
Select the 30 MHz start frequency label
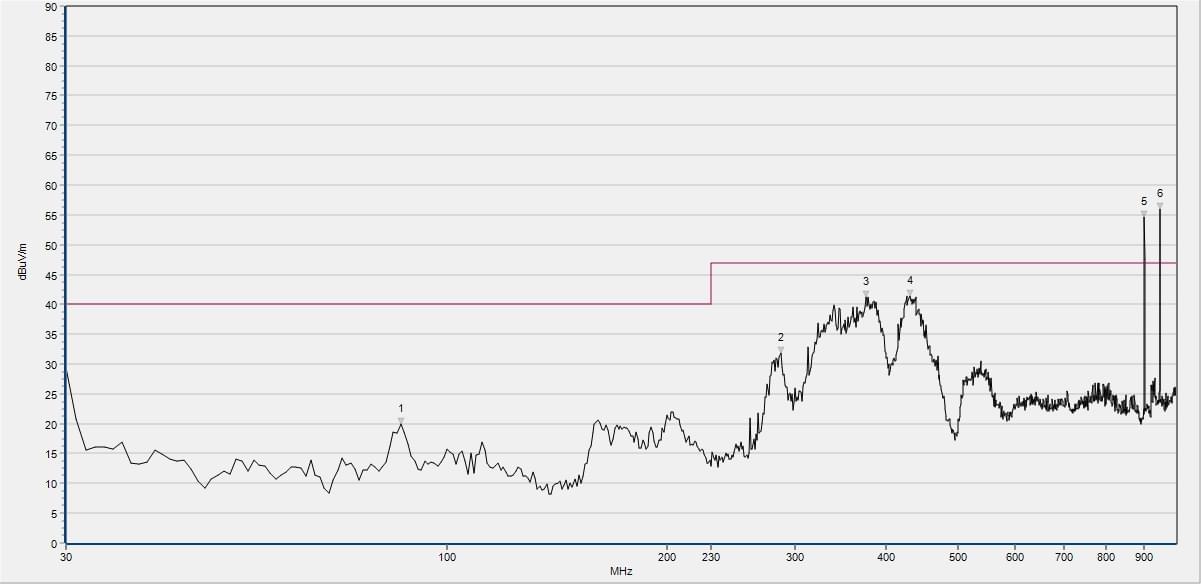(66, 557)
